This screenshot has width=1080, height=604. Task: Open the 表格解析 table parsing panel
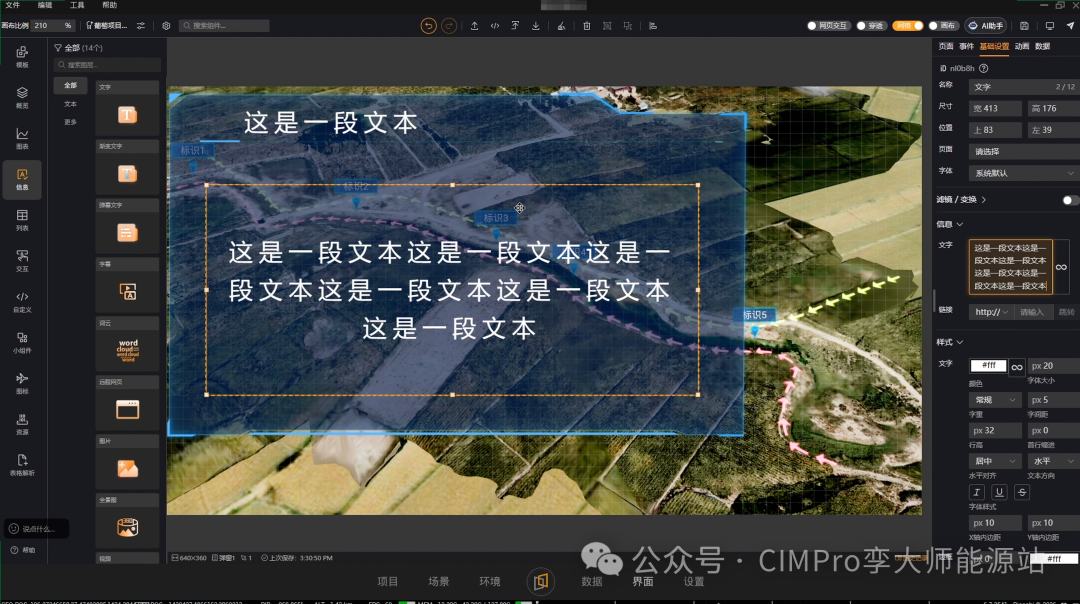click(x=22, y=465)
